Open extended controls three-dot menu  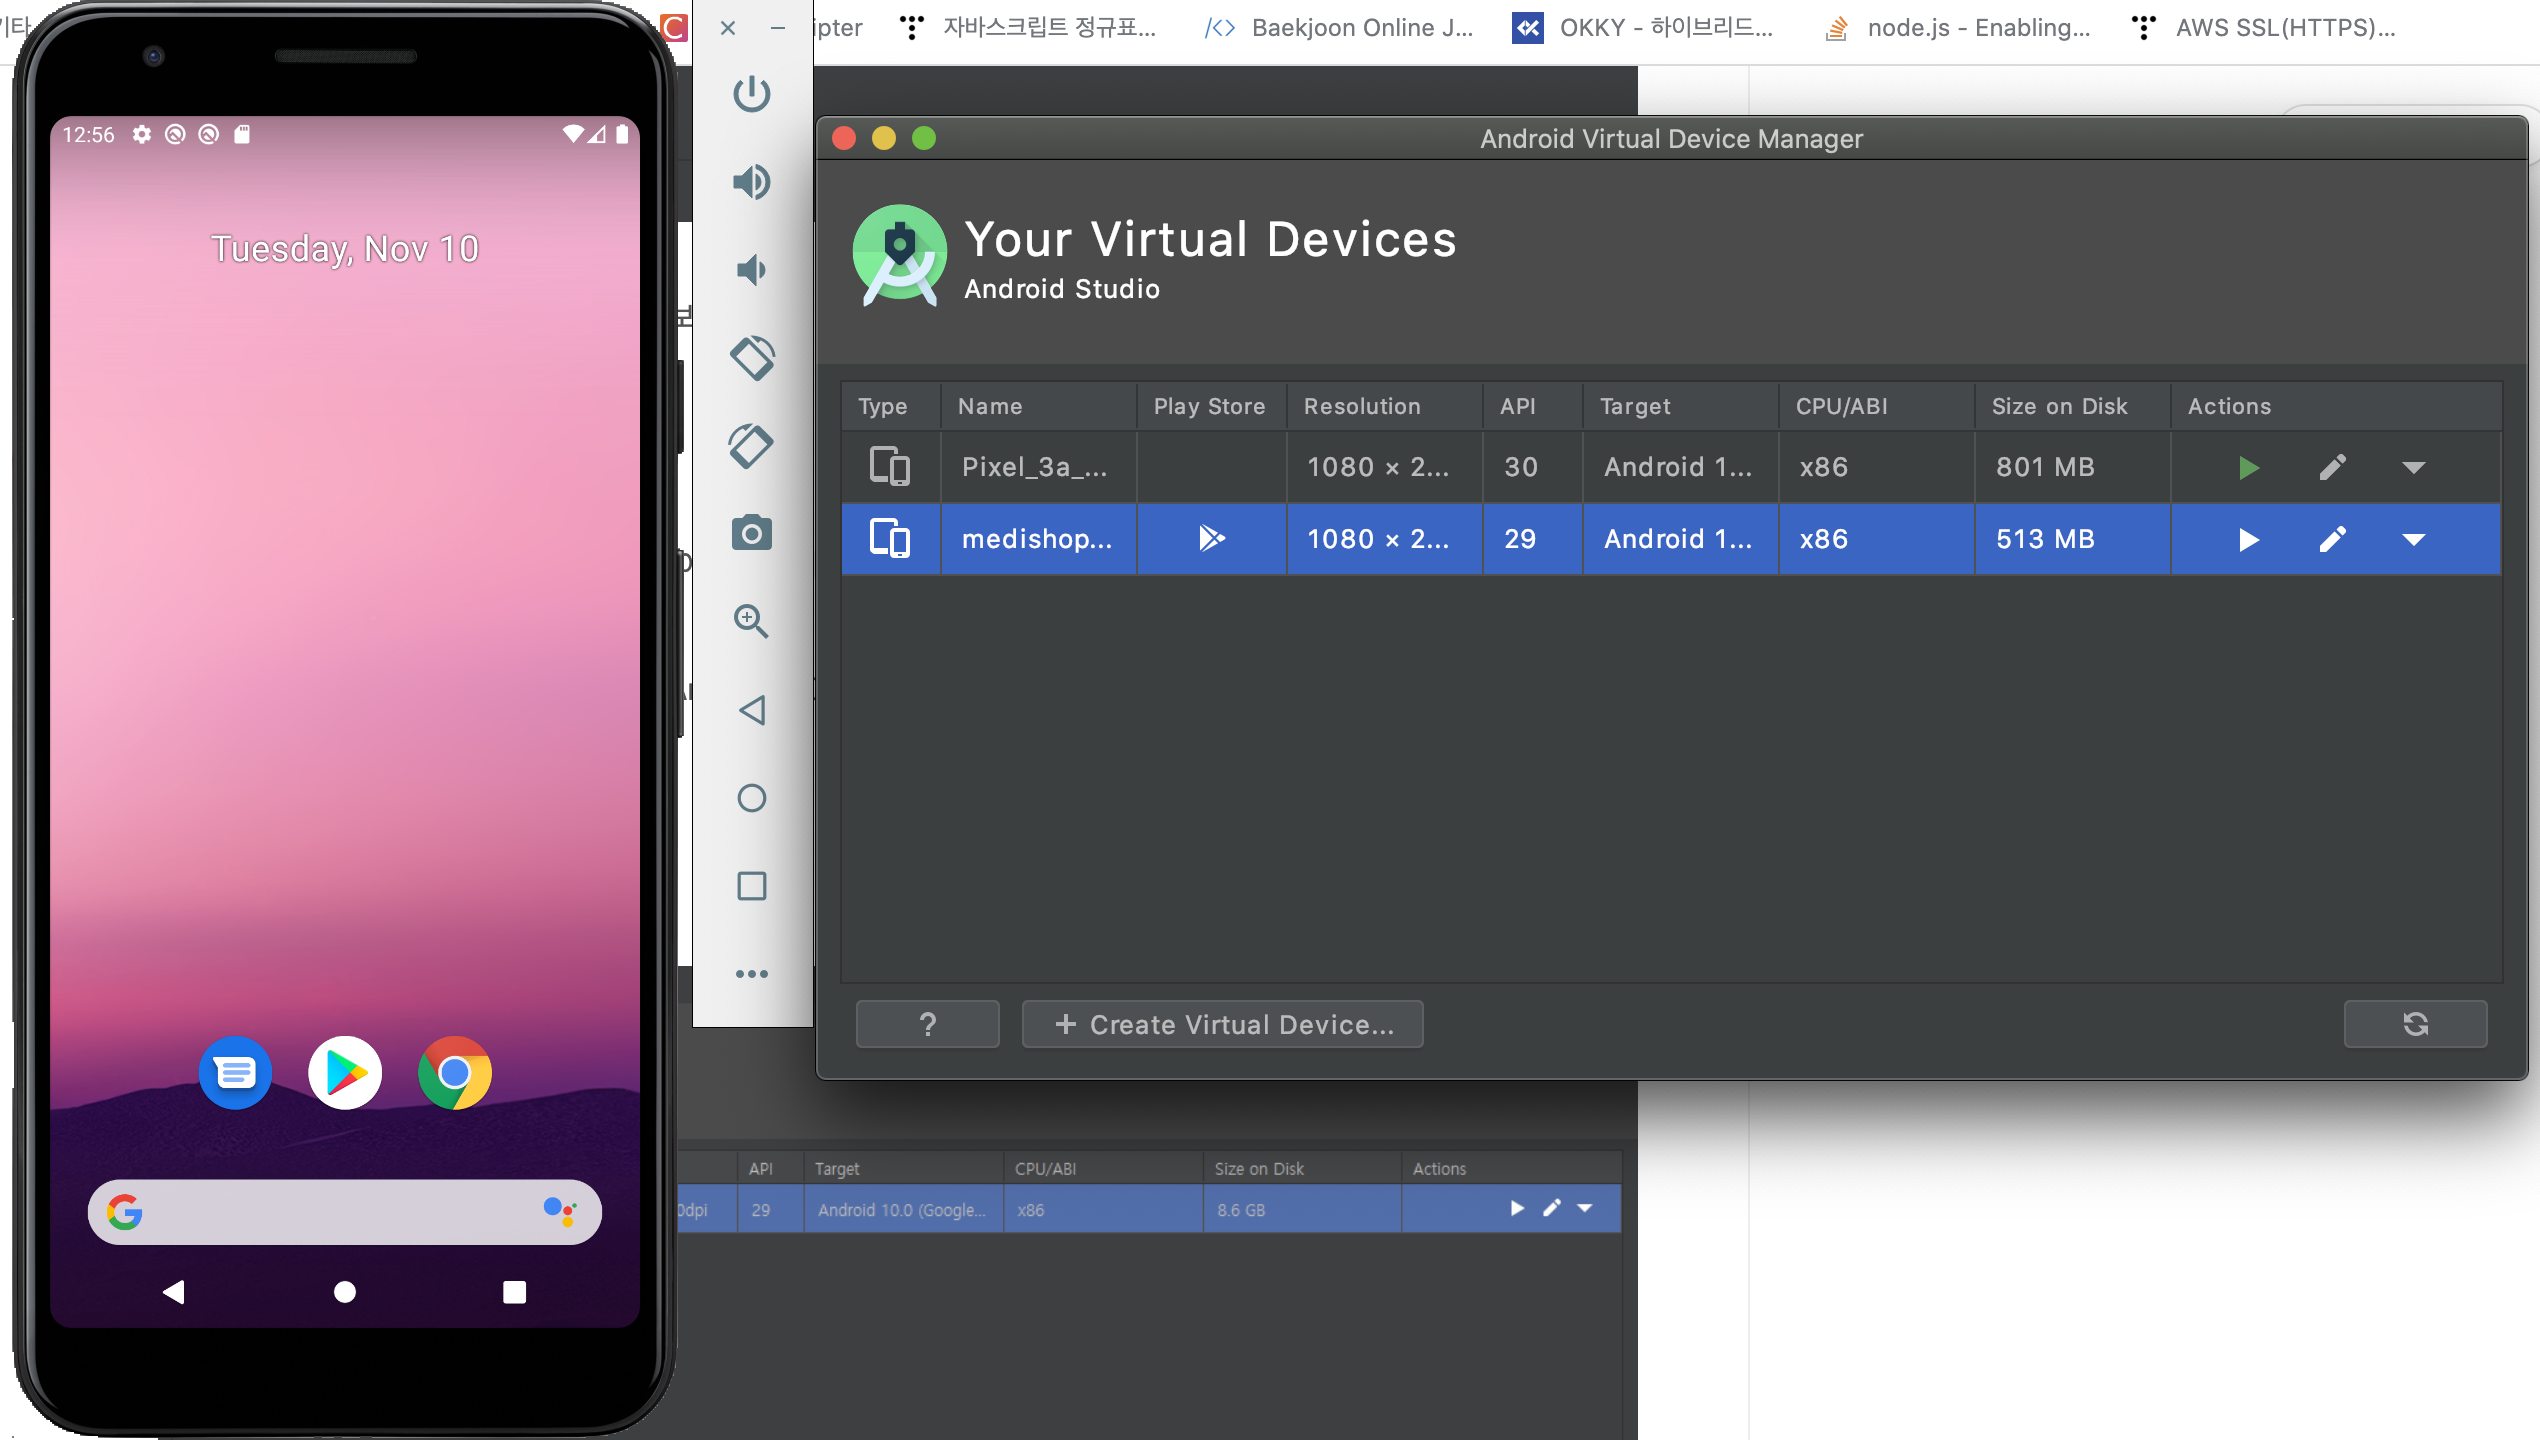[x=751, y=973]
